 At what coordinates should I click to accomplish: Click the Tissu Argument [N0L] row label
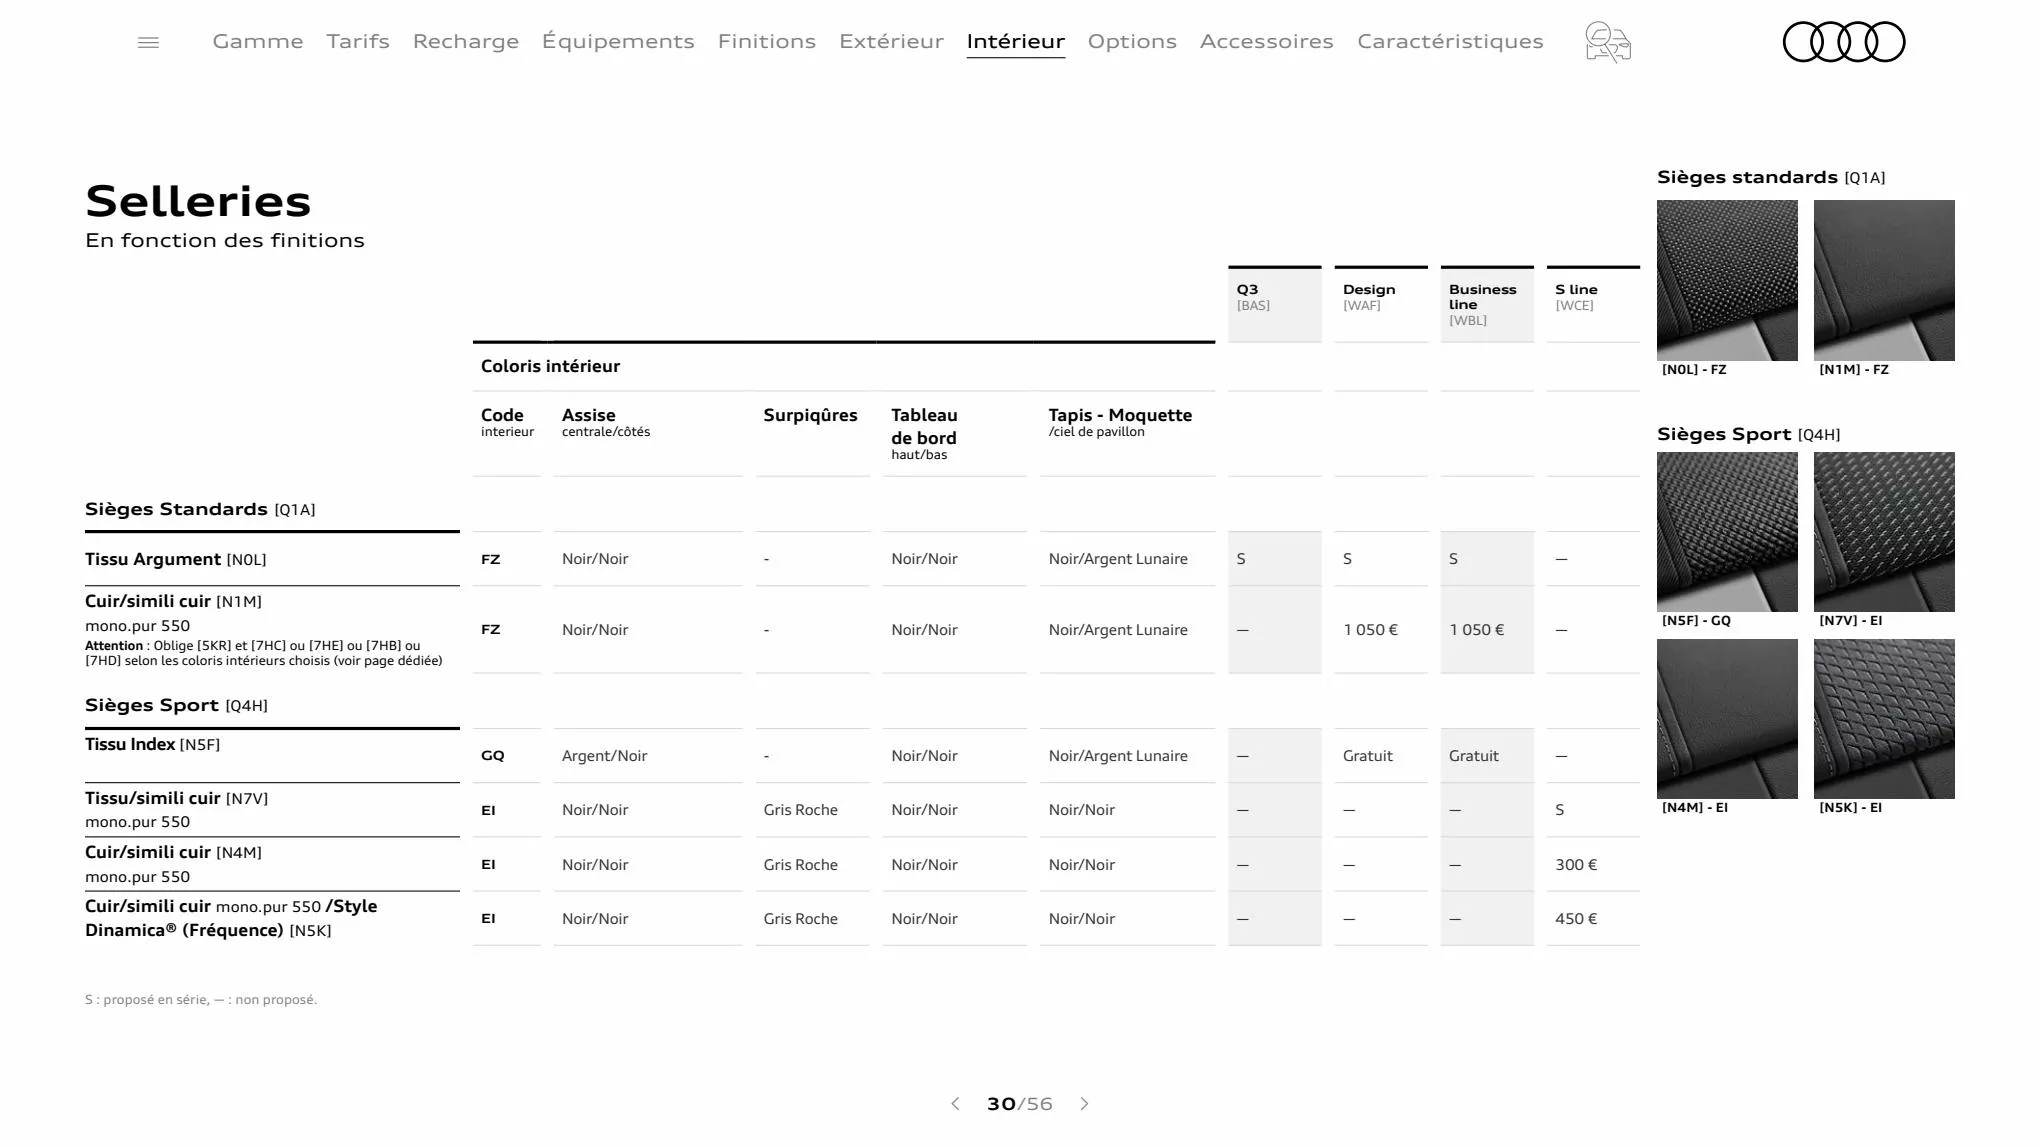176,559
